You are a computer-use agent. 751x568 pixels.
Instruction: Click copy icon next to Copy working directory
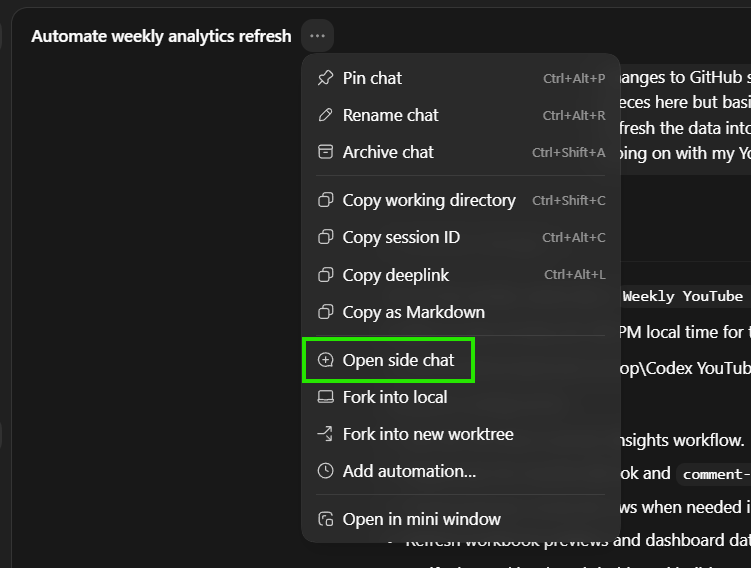[326, 200]
